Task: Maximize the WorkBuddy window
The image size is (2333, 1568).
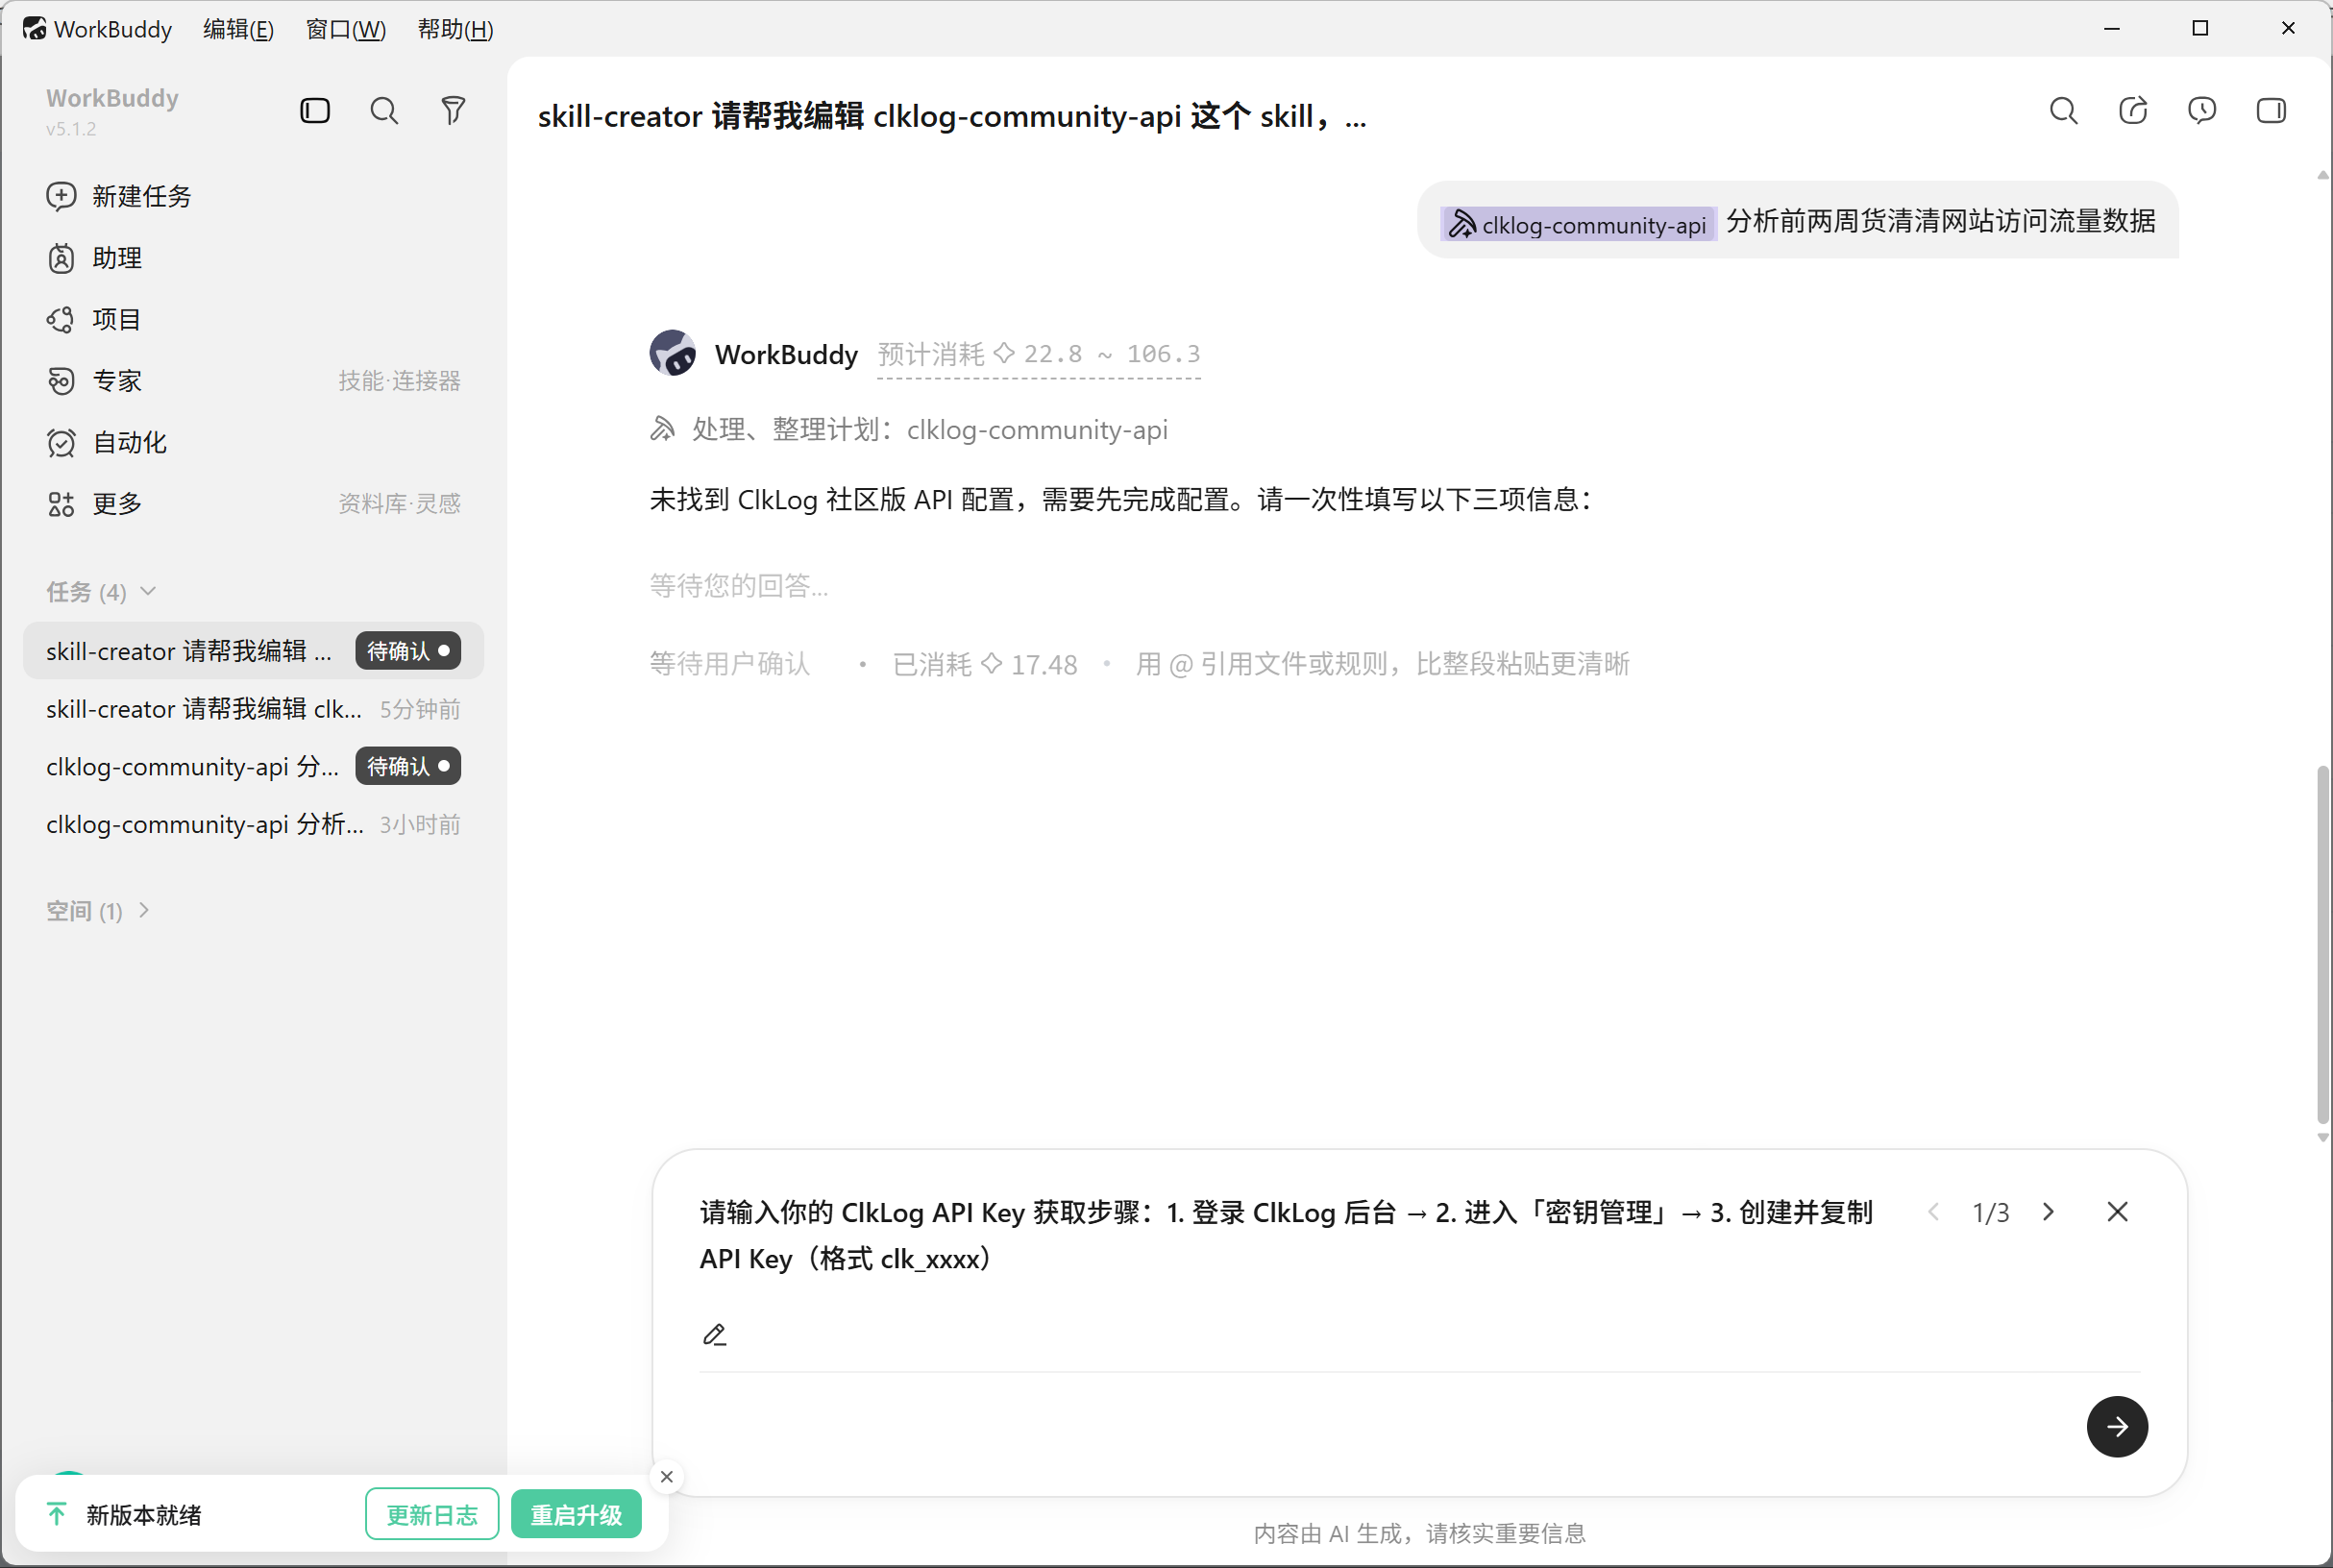Action: (2200, 28)
